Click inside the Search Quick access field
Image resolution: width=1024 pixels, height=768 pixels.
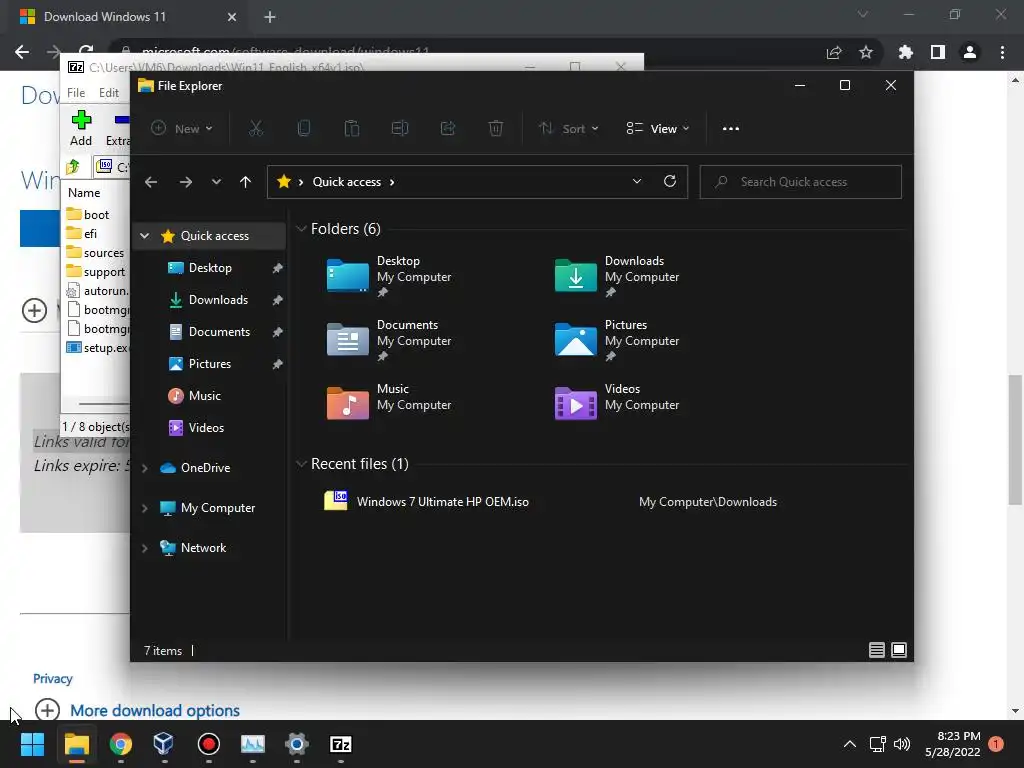pyautogui.click(x=801, y=182)
